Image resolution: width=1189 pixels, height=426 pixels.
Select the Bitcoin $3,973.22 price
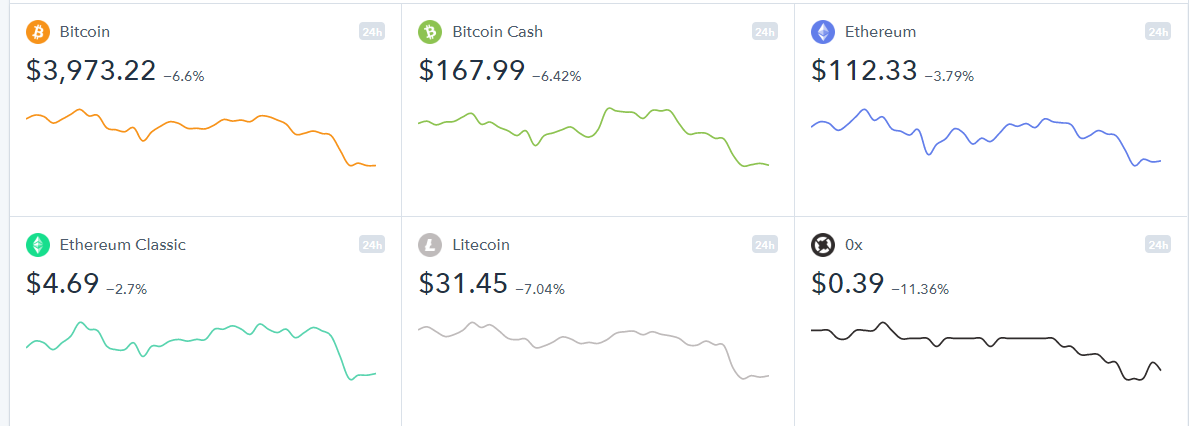[91, 70]
